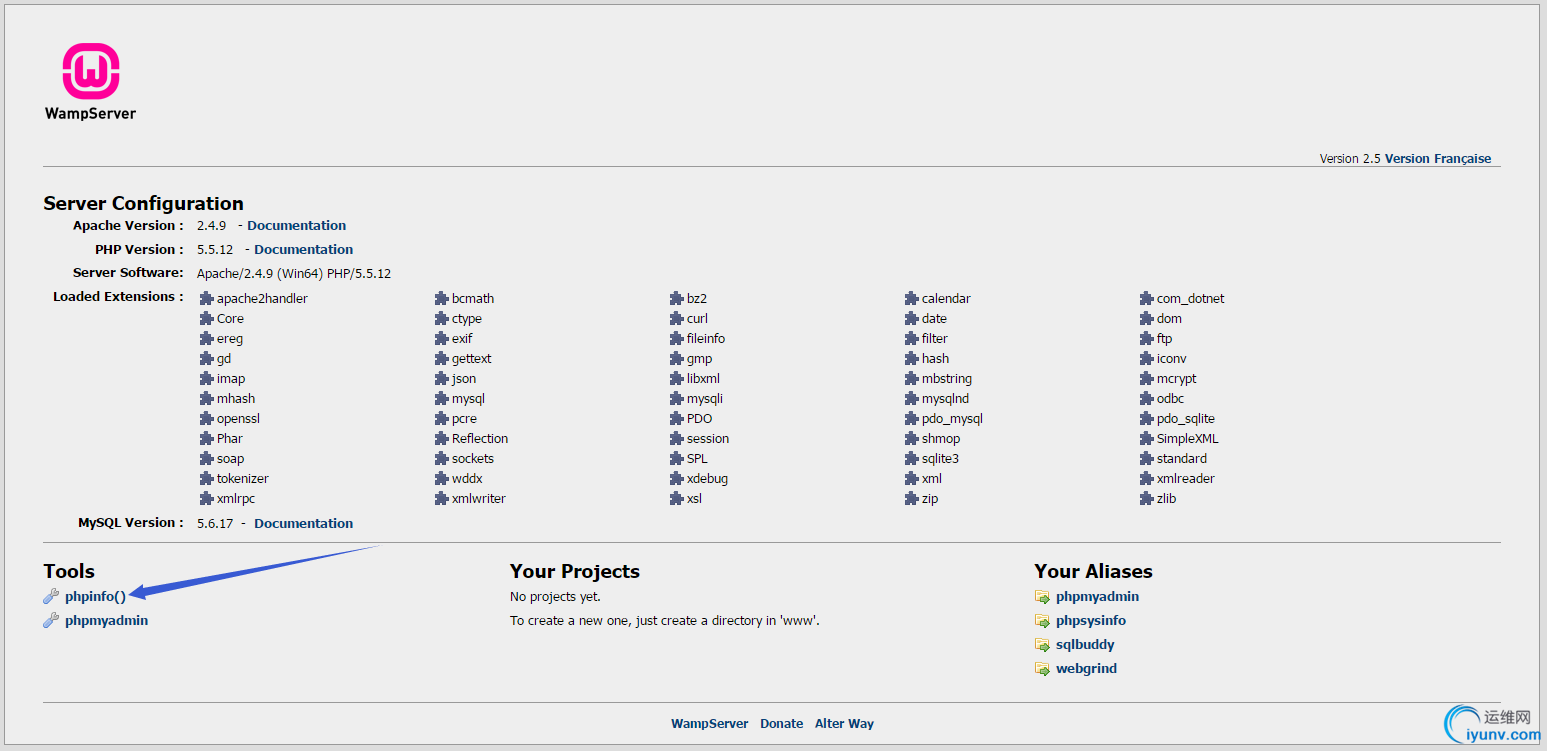Click the wrench icon beside Tools phpmyadmin
The height and width of the screenshot is (751, 1547).
[51, 621]
